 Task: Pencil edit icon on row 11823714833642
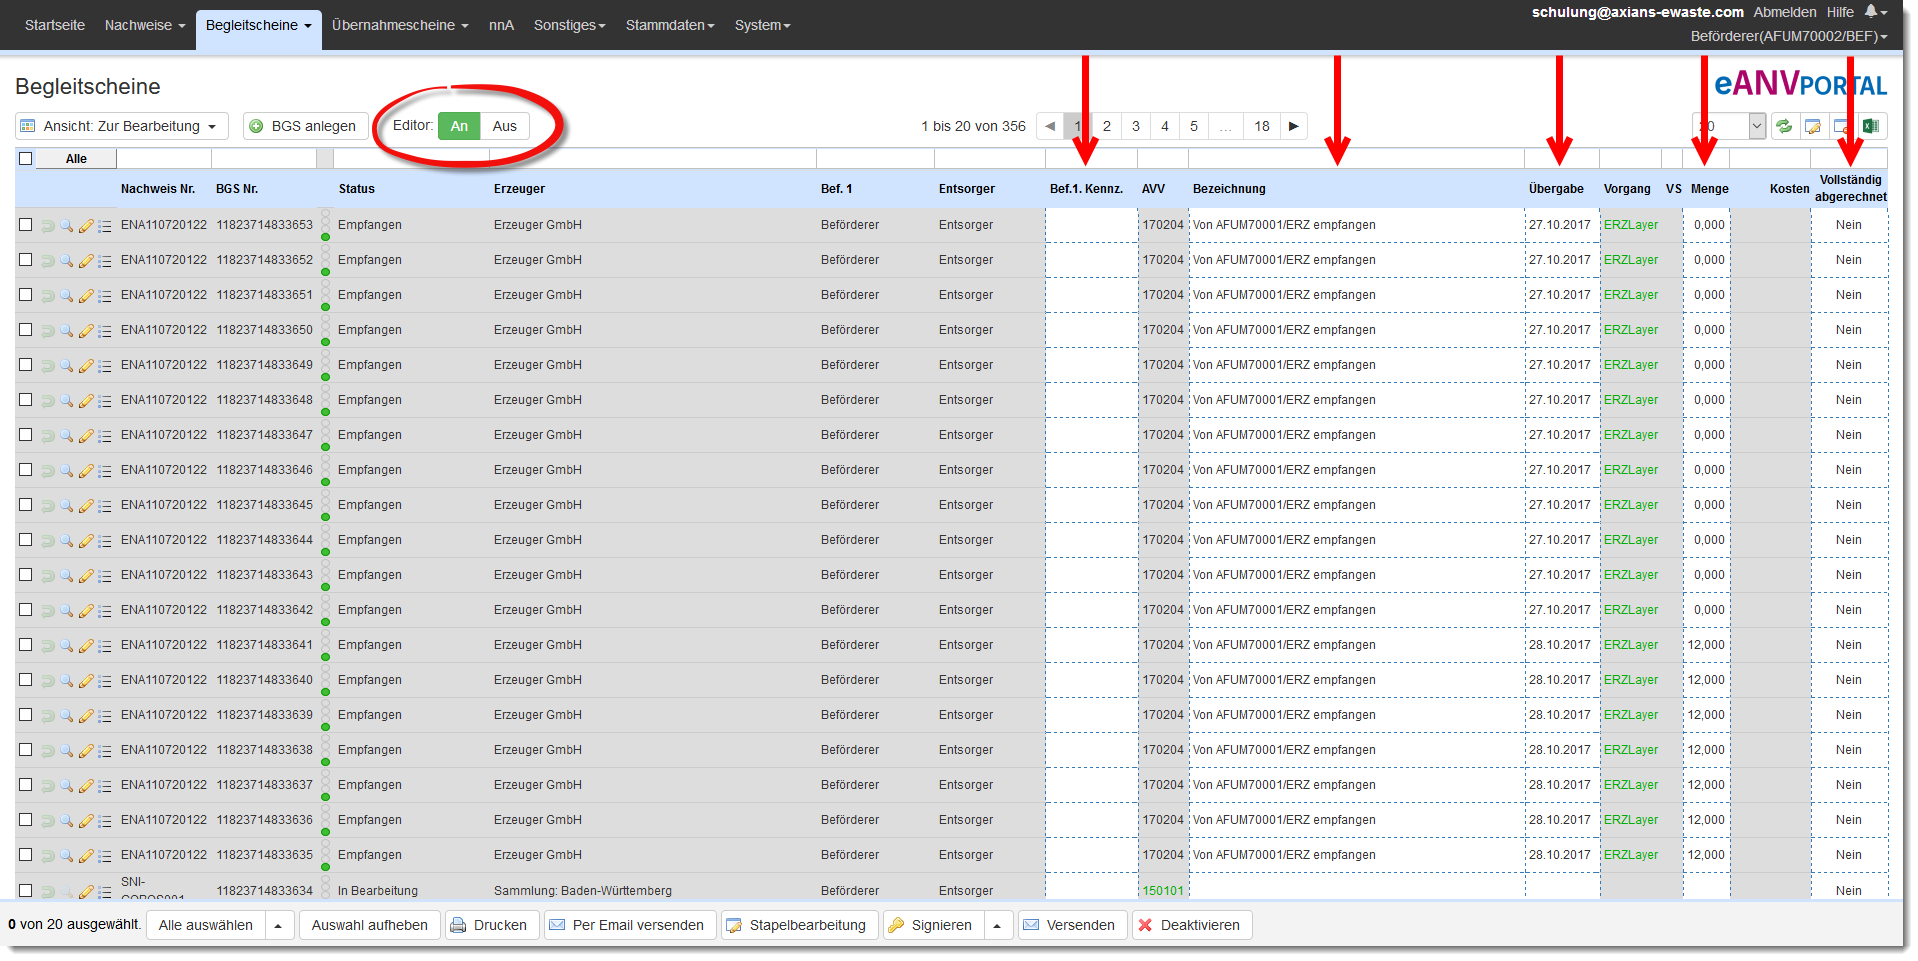86,611
